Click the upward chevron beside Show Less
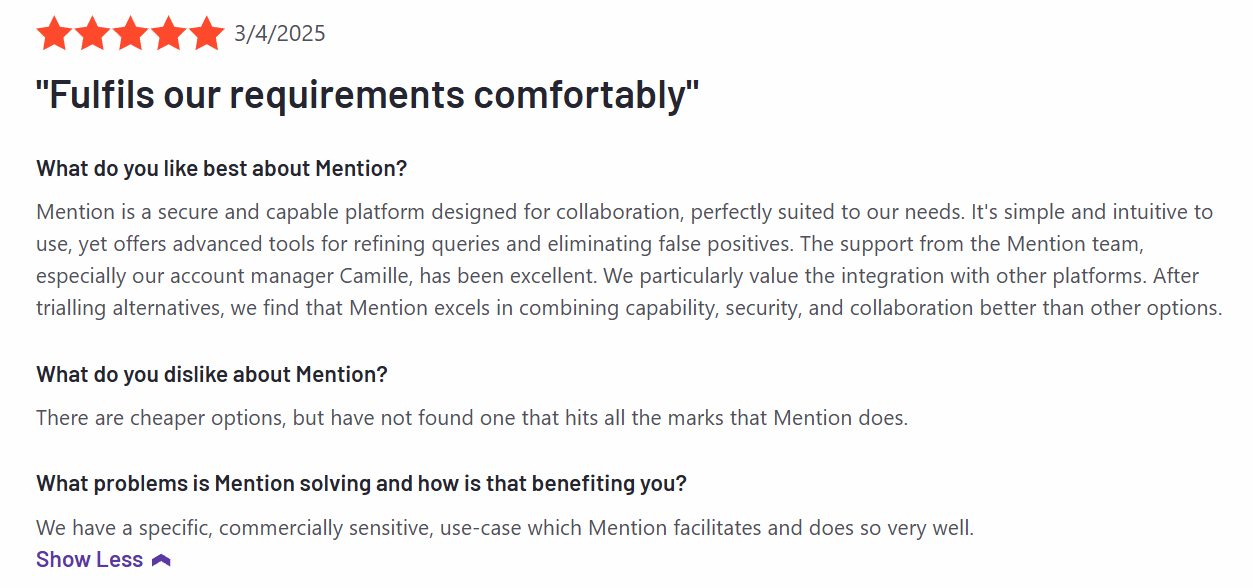Image resolution: width=1253 pixels, height=588 pixels. pos(161,560)
